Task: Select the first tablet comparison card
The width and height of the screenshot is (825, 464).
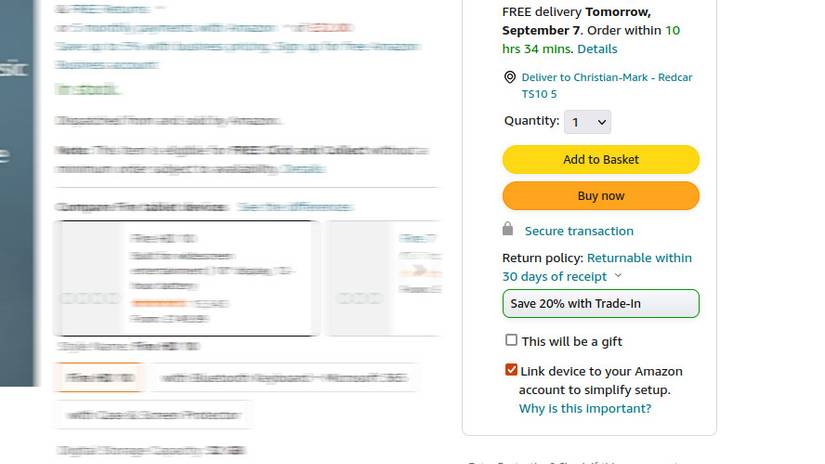Action: point(186,278)
